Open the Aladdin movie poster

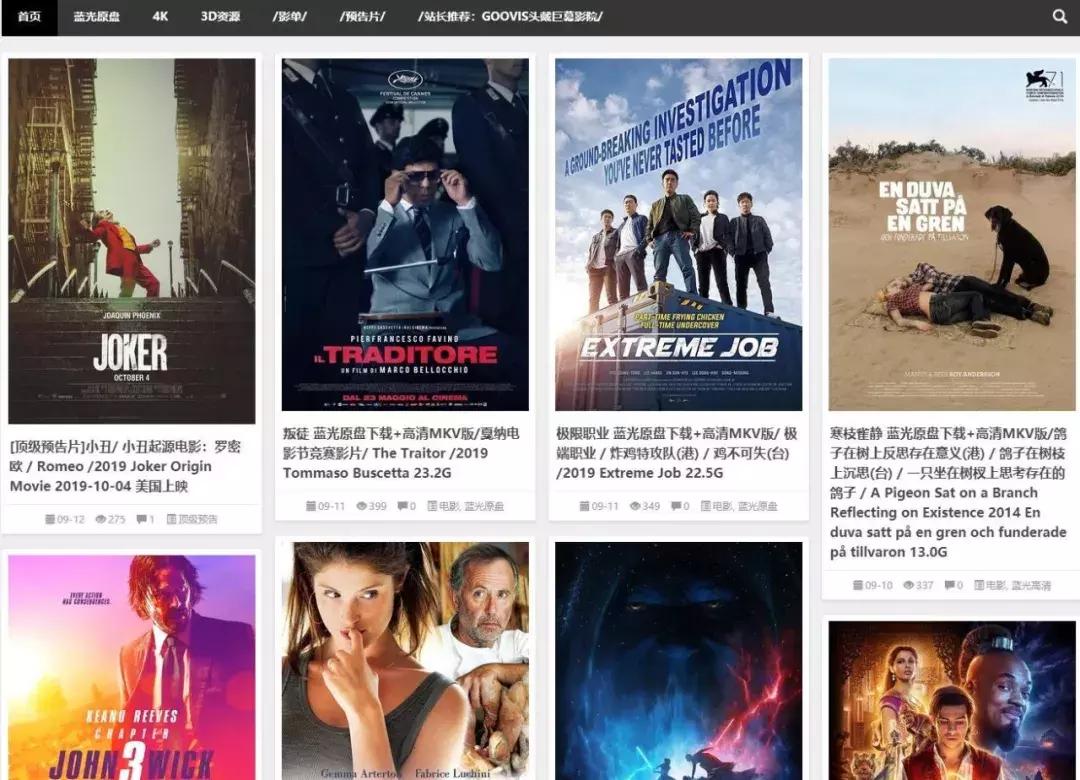pos(952,700)
